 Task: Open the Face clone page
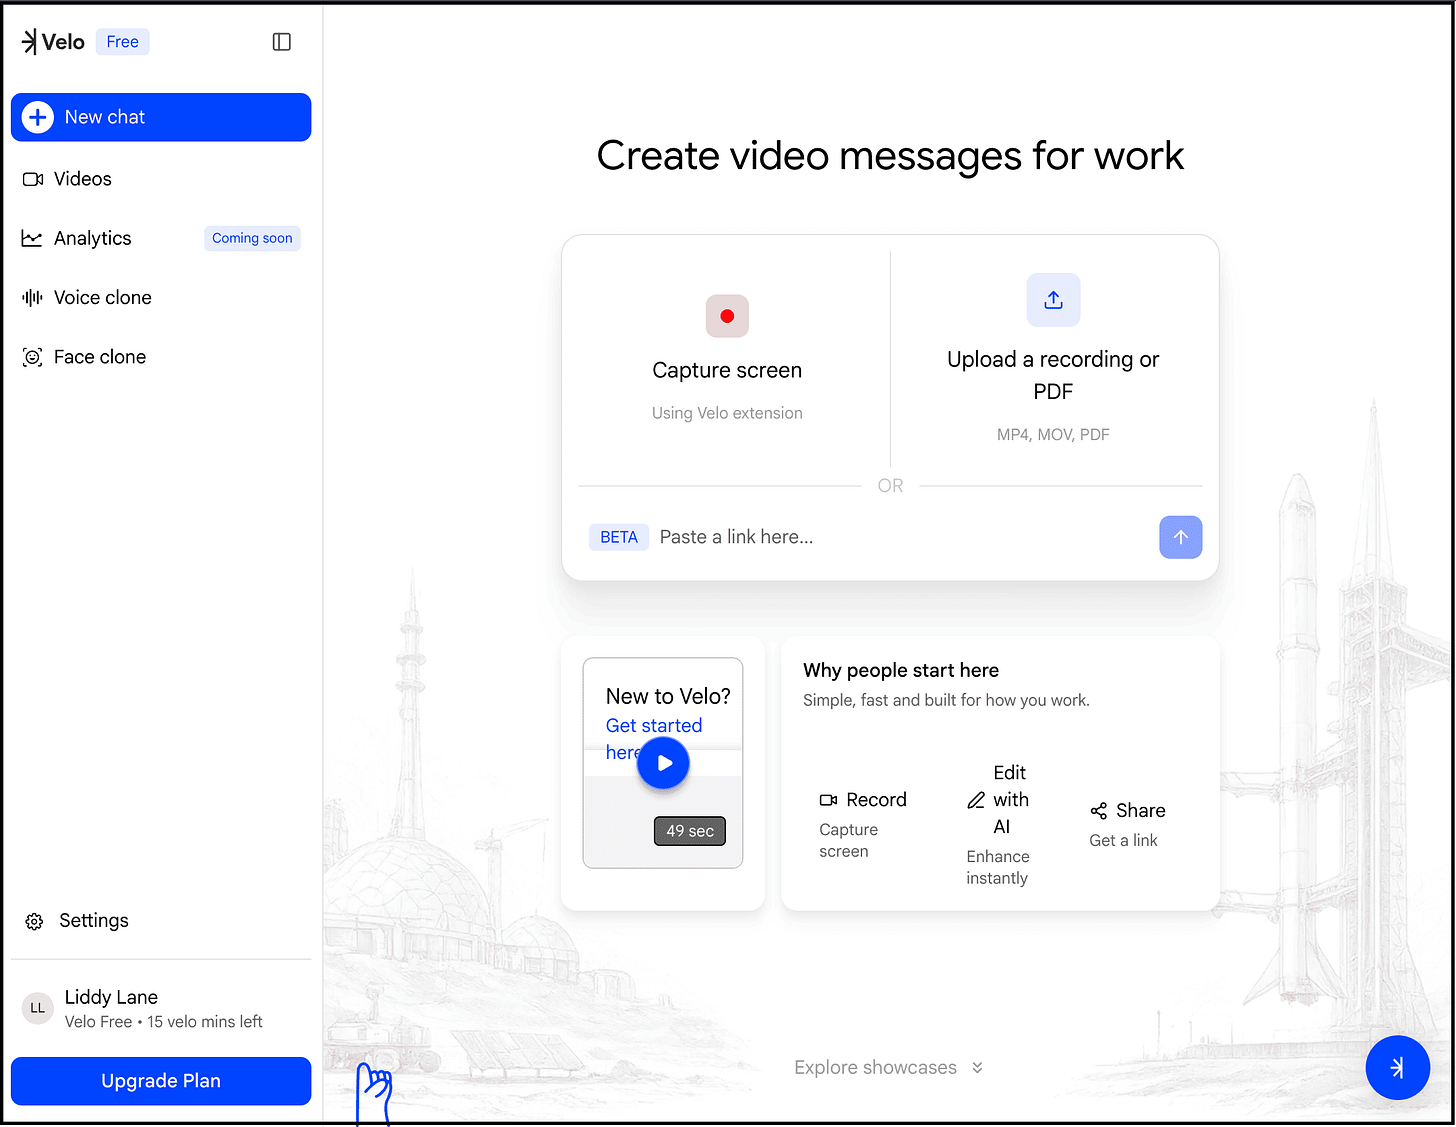coord(161,357)
